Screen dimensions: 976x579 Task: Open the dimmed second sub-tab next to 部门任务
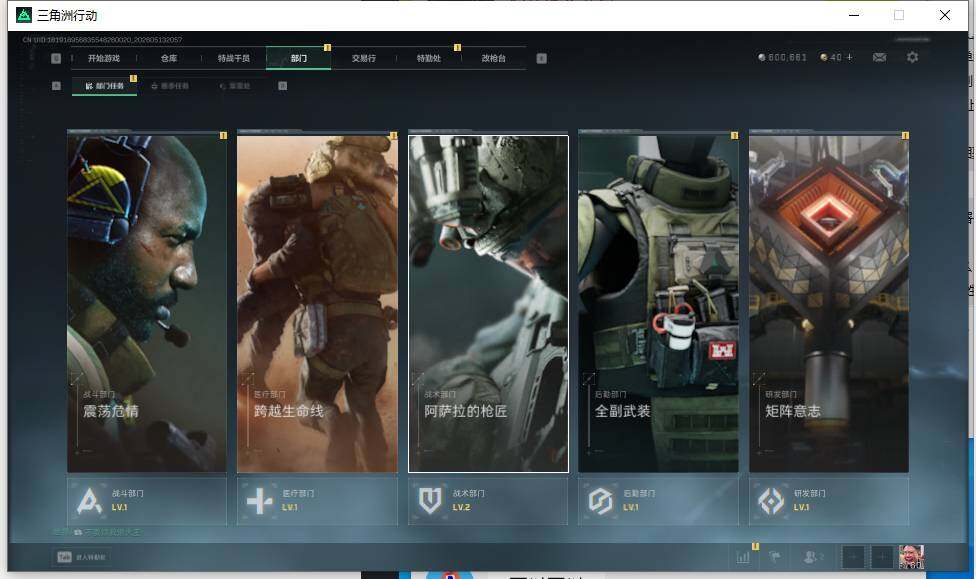coord(170,86)
